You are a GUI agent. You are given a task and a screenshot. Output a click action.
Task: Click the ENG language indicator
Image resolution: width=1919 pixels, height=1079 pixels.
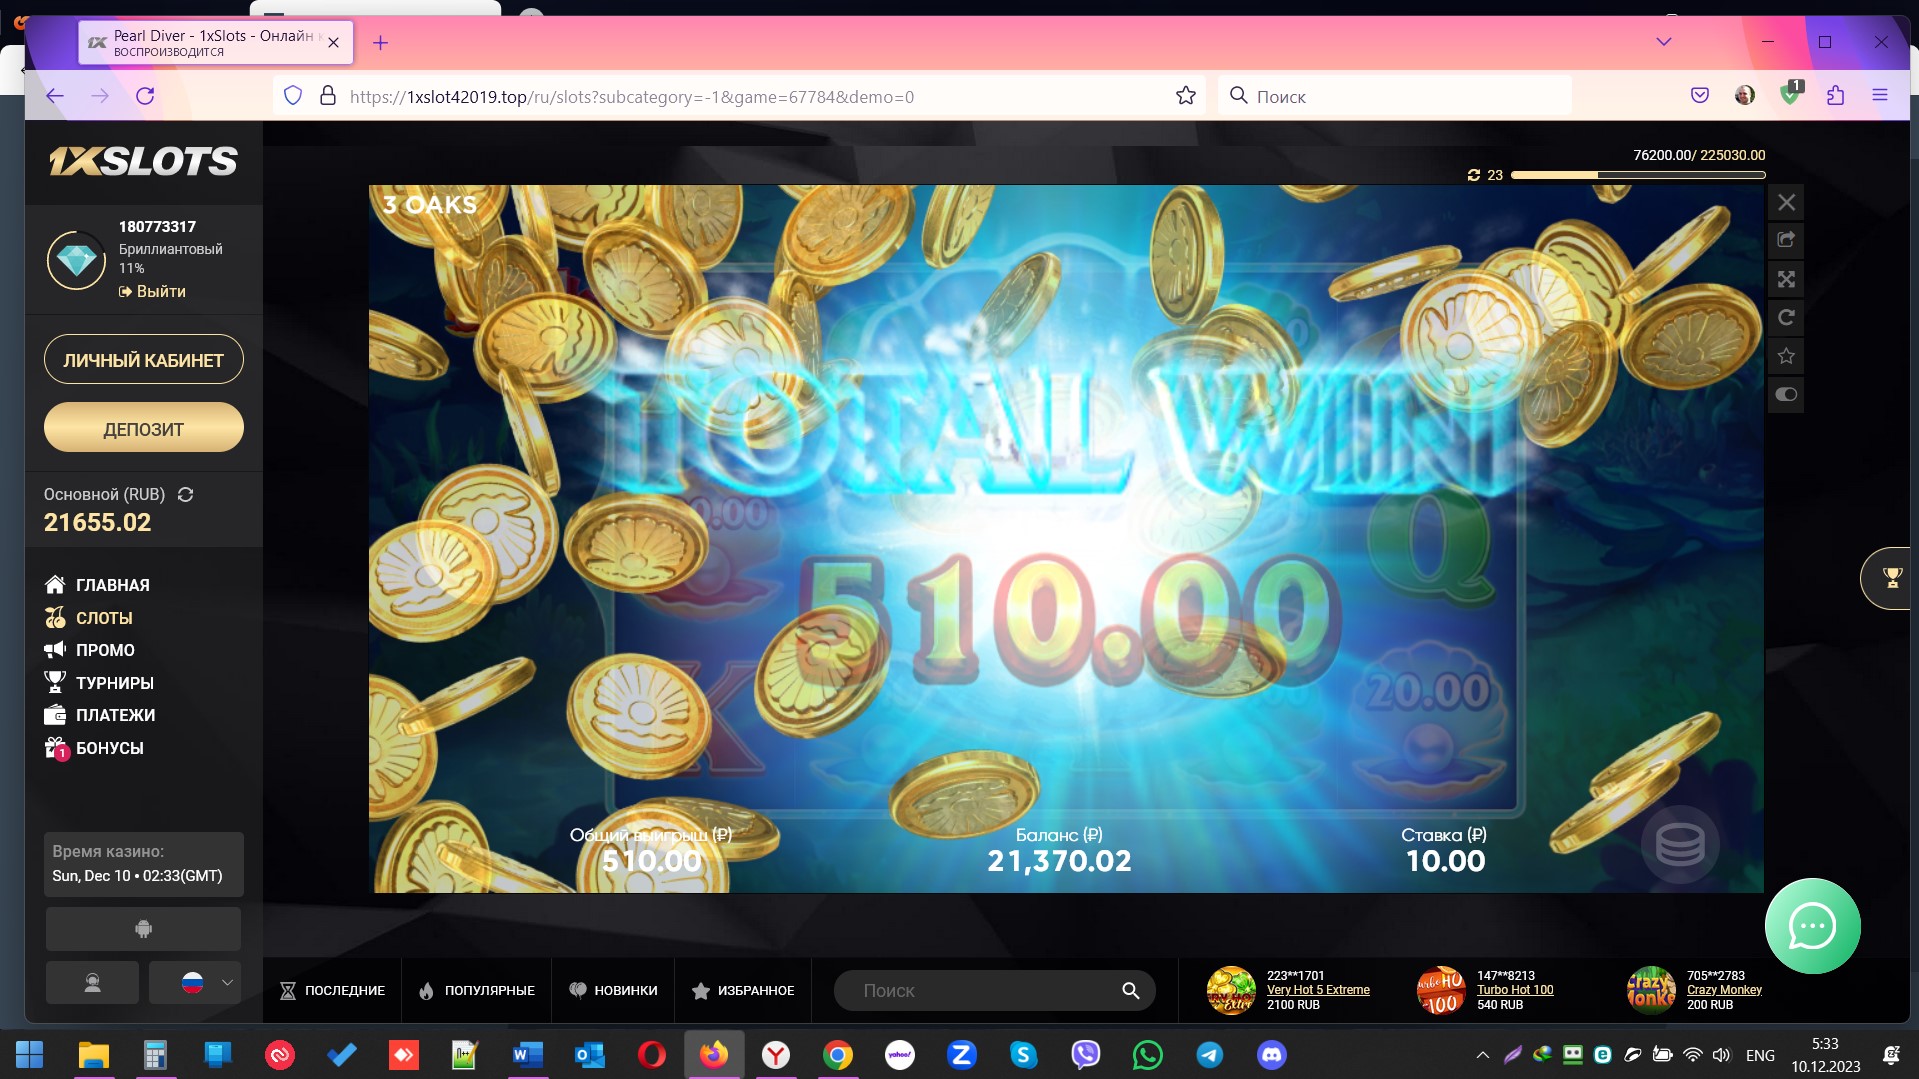(x=1760, y=1056)
